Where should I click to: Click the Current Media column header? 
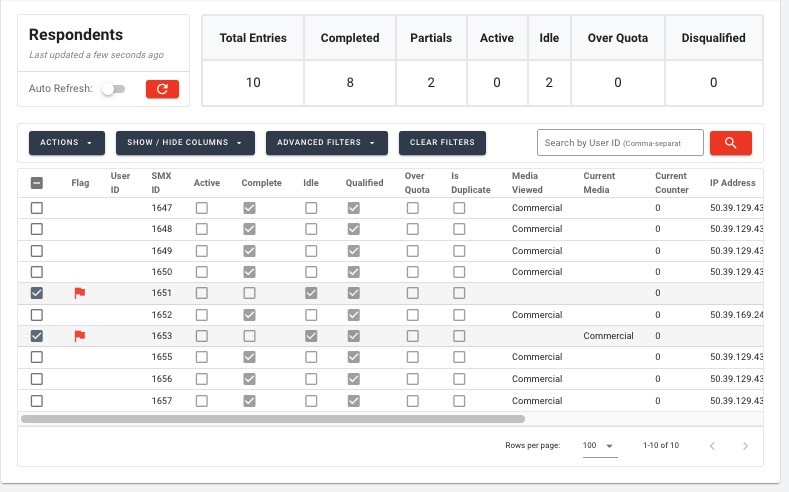coord(599,183)
